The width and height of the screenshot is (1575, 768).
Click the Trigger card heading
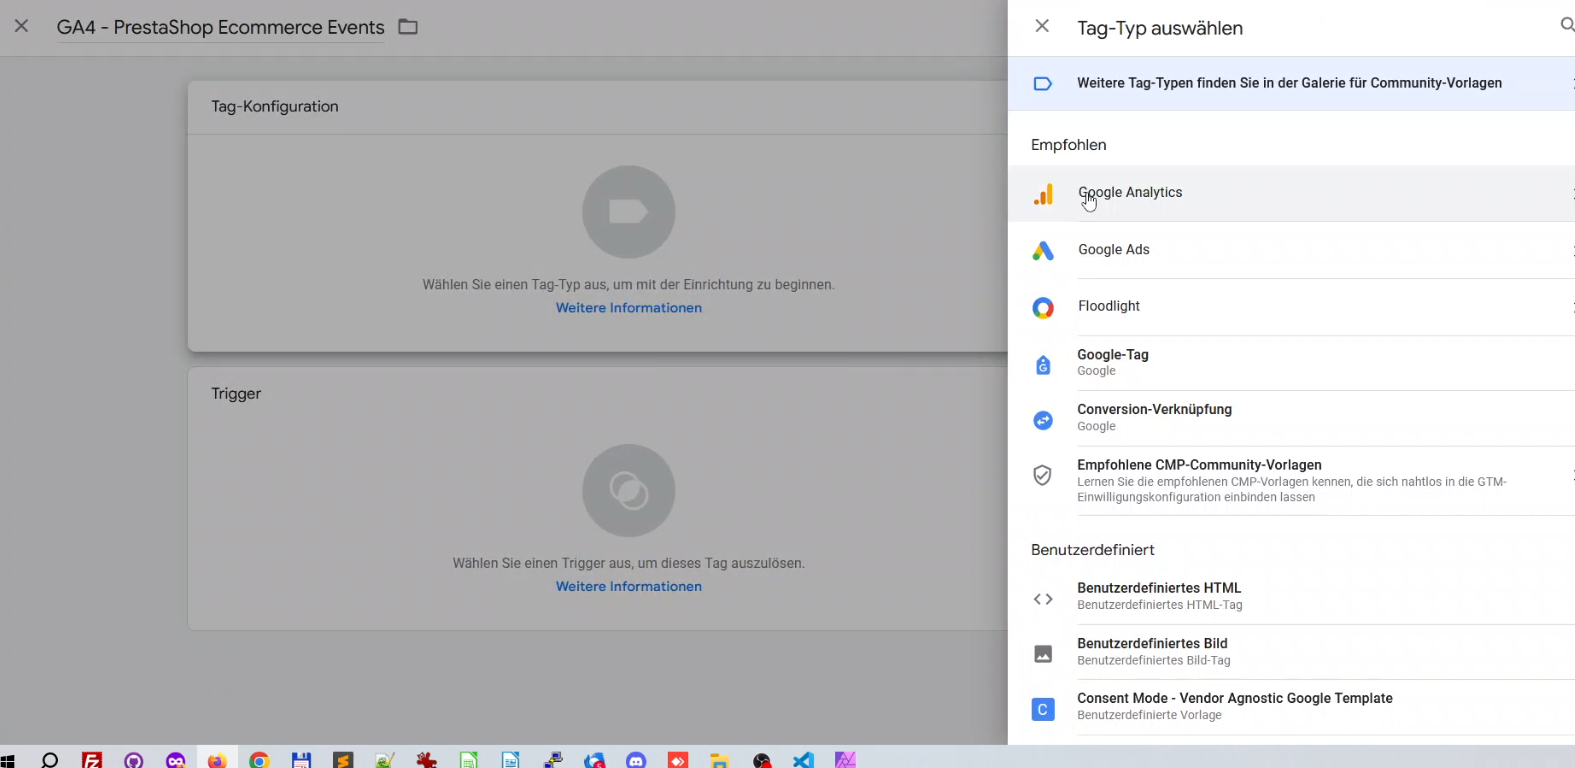[x=236, y=394]
